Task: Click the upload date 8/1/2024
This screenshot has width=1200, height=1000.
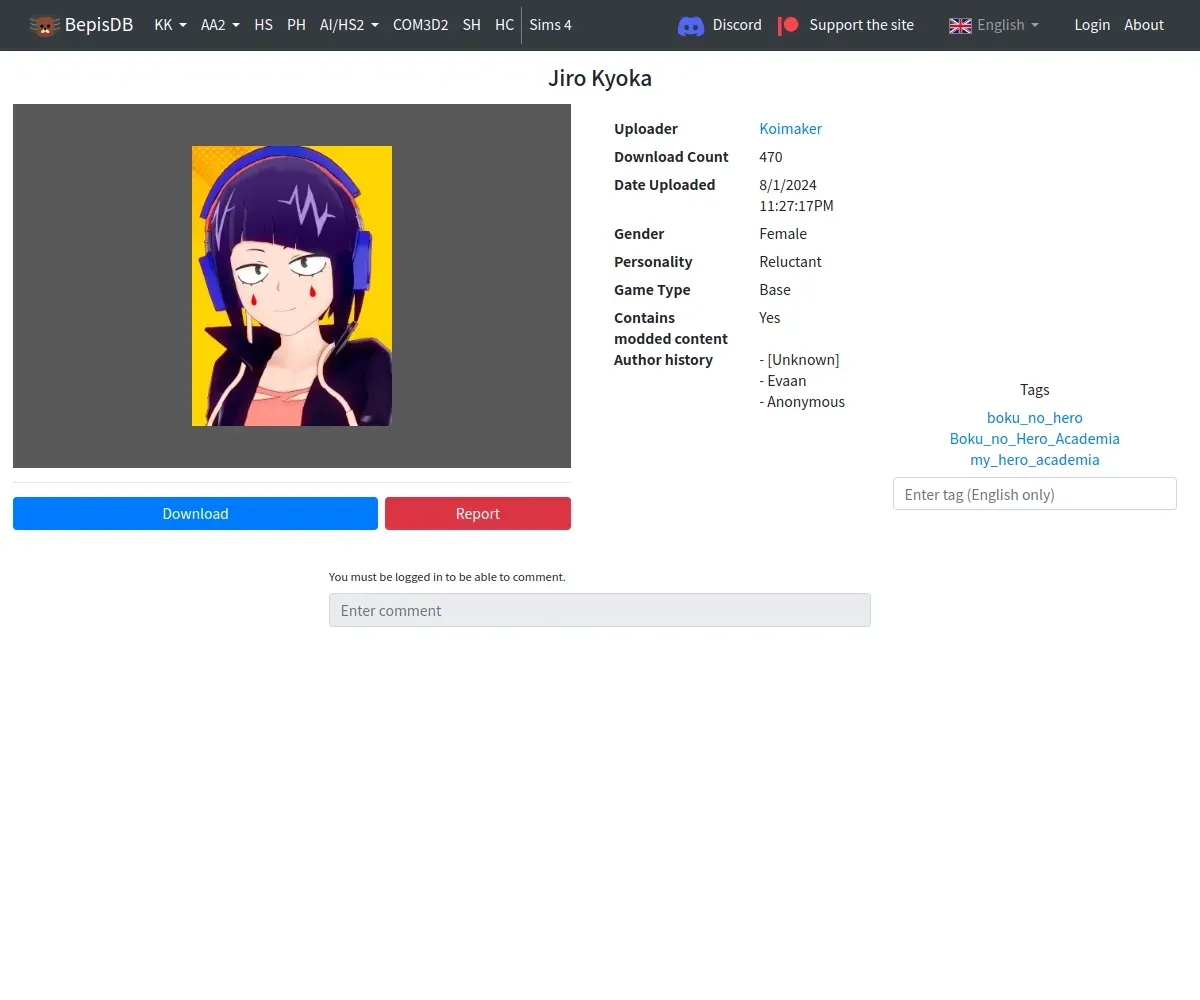Action: point(788,185)
